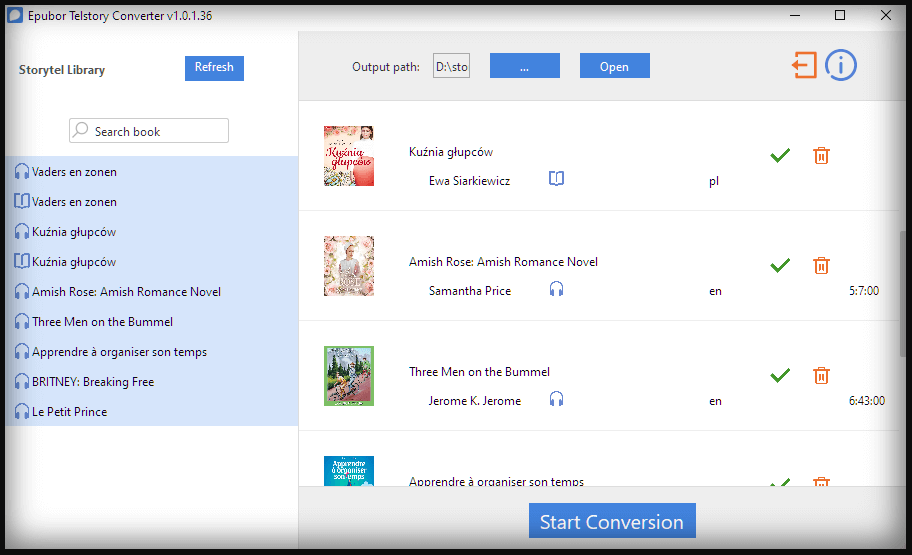Click the Amish Rose cover thumbnail
Screen dimensions: 912x555
coord(349,266)
